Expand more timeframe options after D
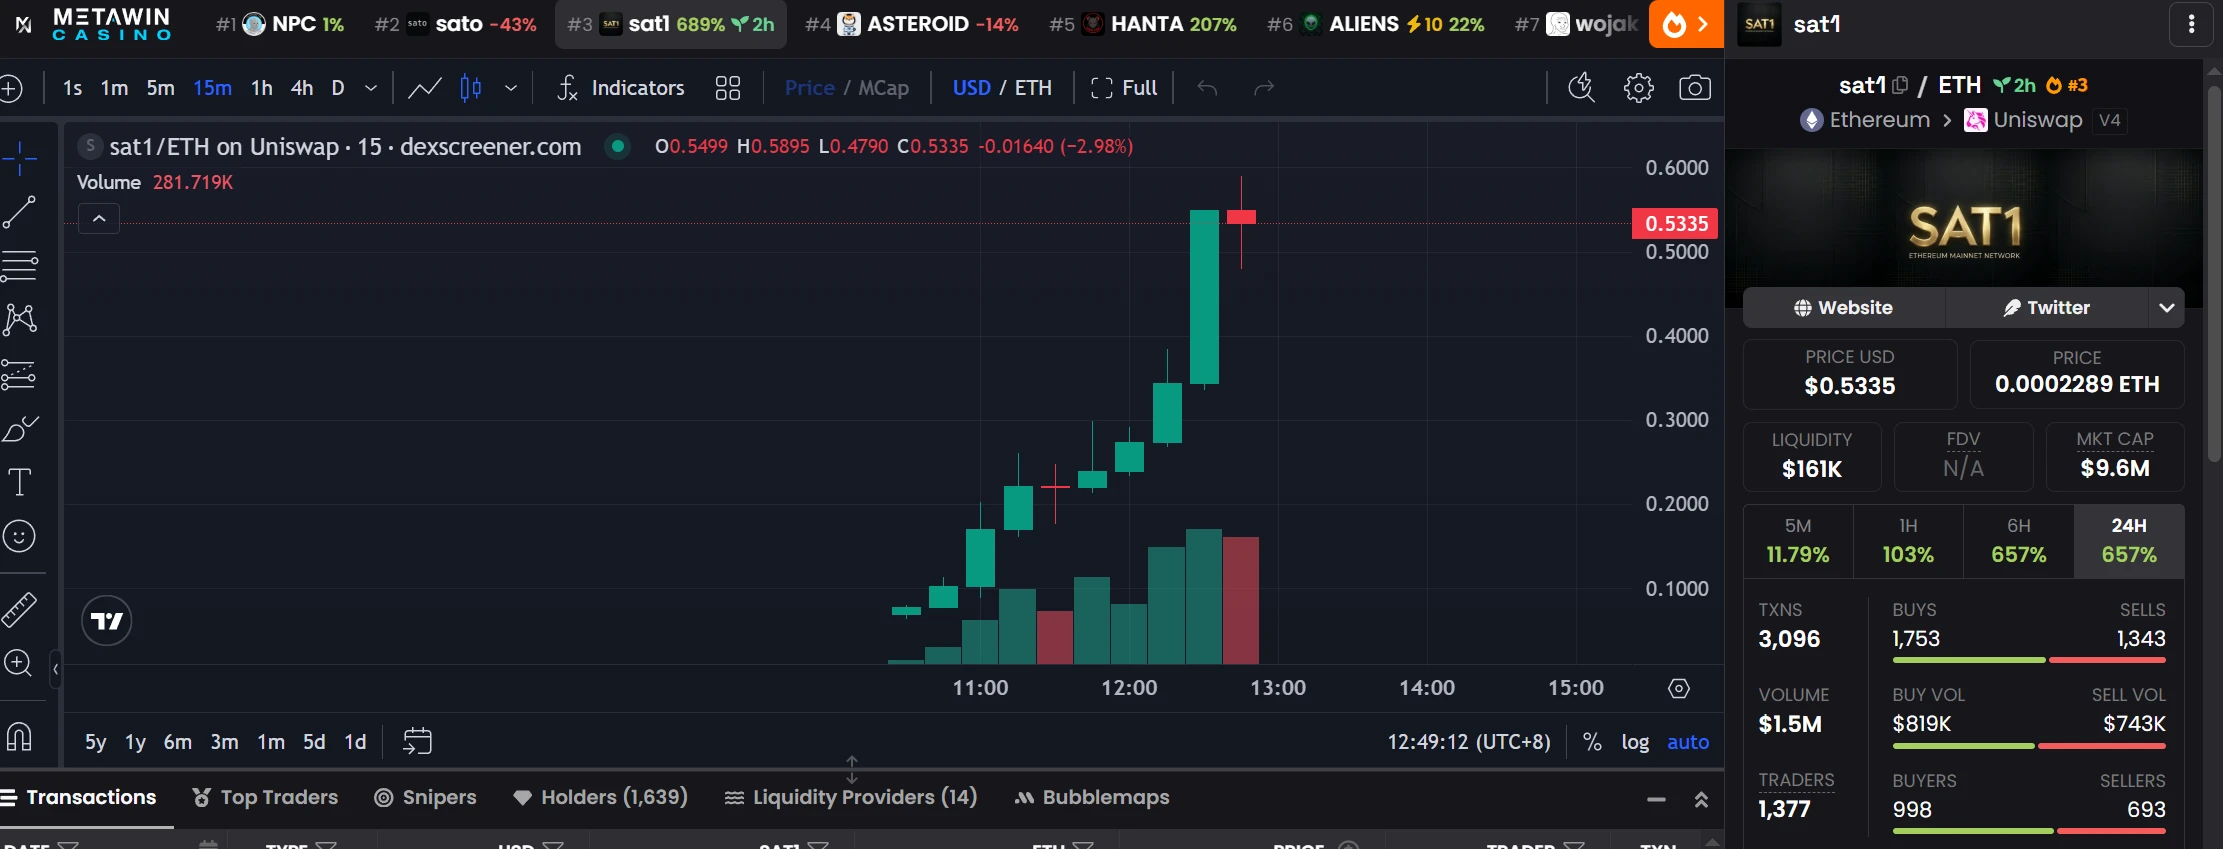The height and width of the screenshot is (849, 2223). pyautogui.click(x=371, y=88)
